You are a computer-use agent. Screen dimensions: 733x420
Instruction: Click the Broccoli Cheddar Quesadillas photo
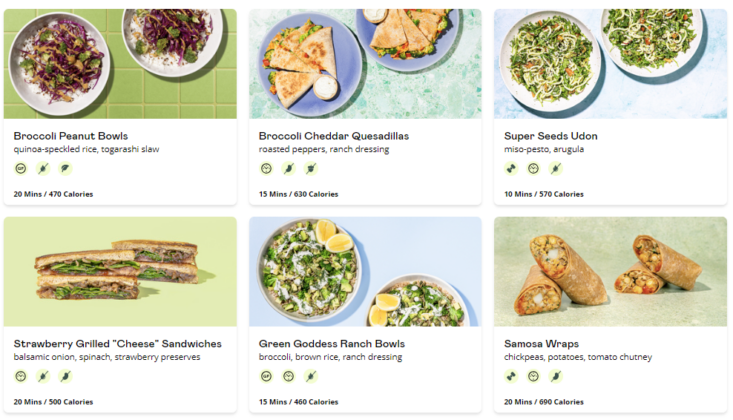(365, 64)
